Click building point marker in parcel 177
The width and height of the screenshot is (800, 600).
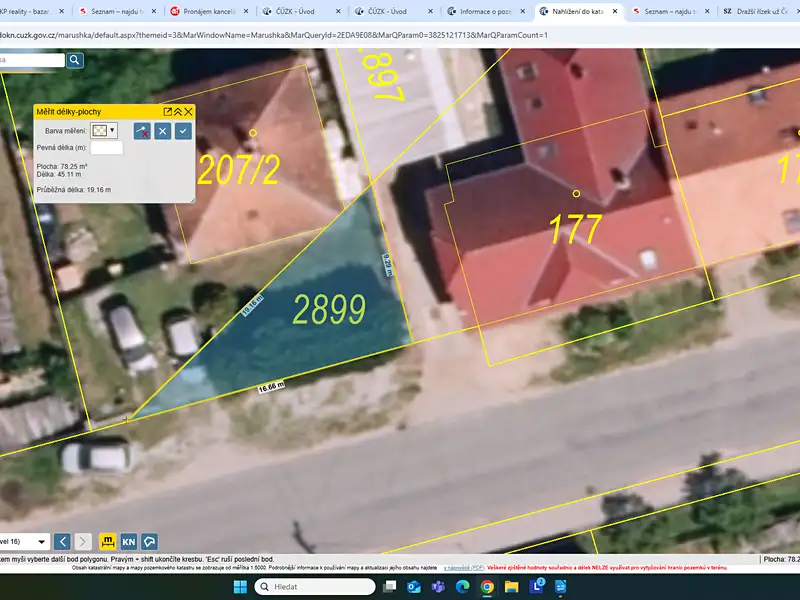pyautogui.click(x=576, y=193)
